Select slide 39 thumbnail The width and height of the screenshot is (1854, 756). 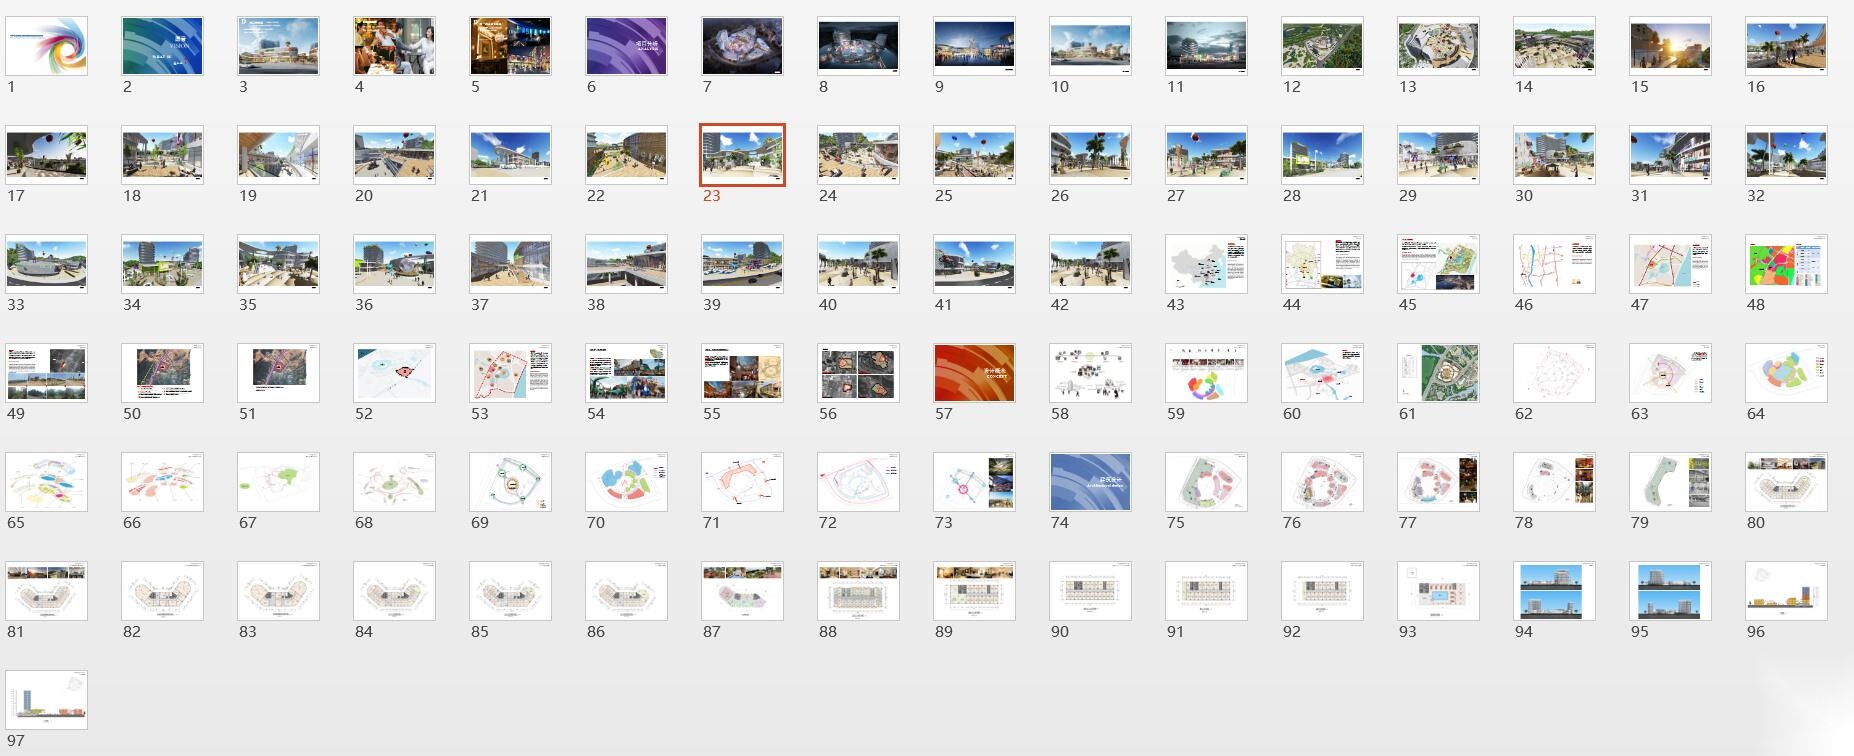(x=742, y=264)
